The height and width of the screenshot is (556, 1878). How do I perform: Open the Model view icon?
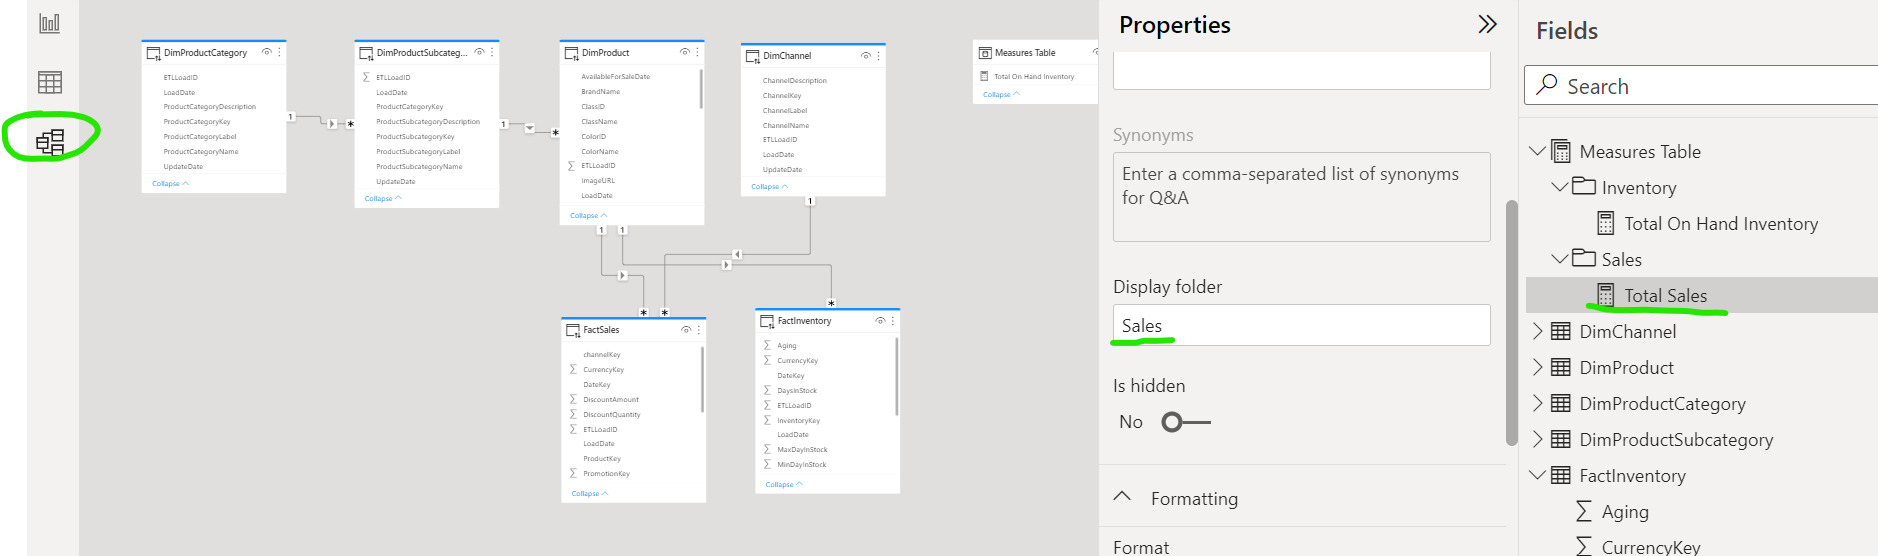[50, 142]
